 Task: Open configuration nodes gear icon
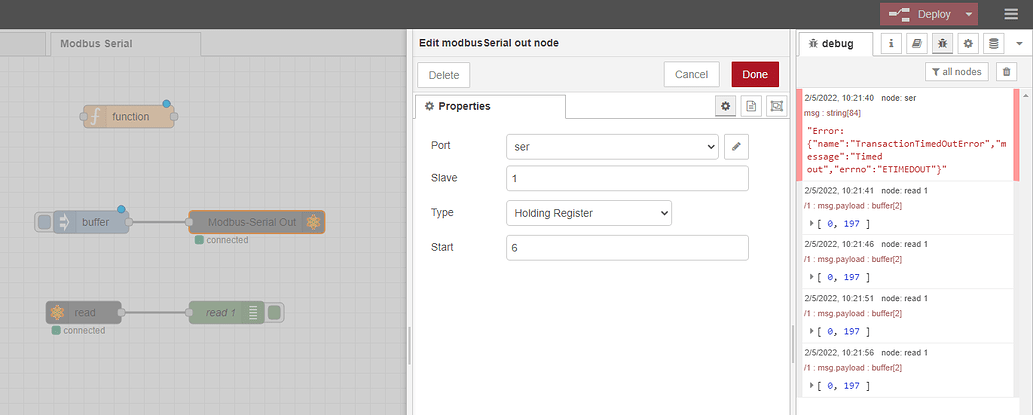[967, 44]
